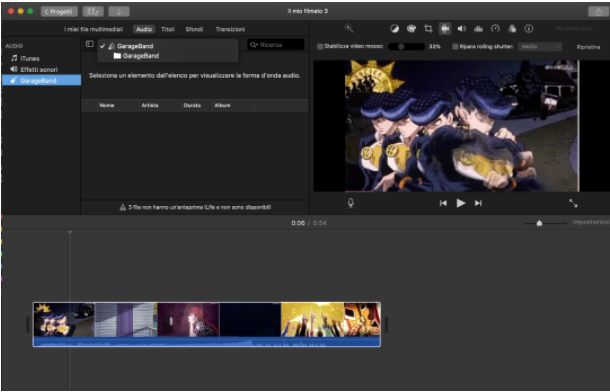Click the Ripristina button
This screenshot has width=610, height=392.
point(588,47)
